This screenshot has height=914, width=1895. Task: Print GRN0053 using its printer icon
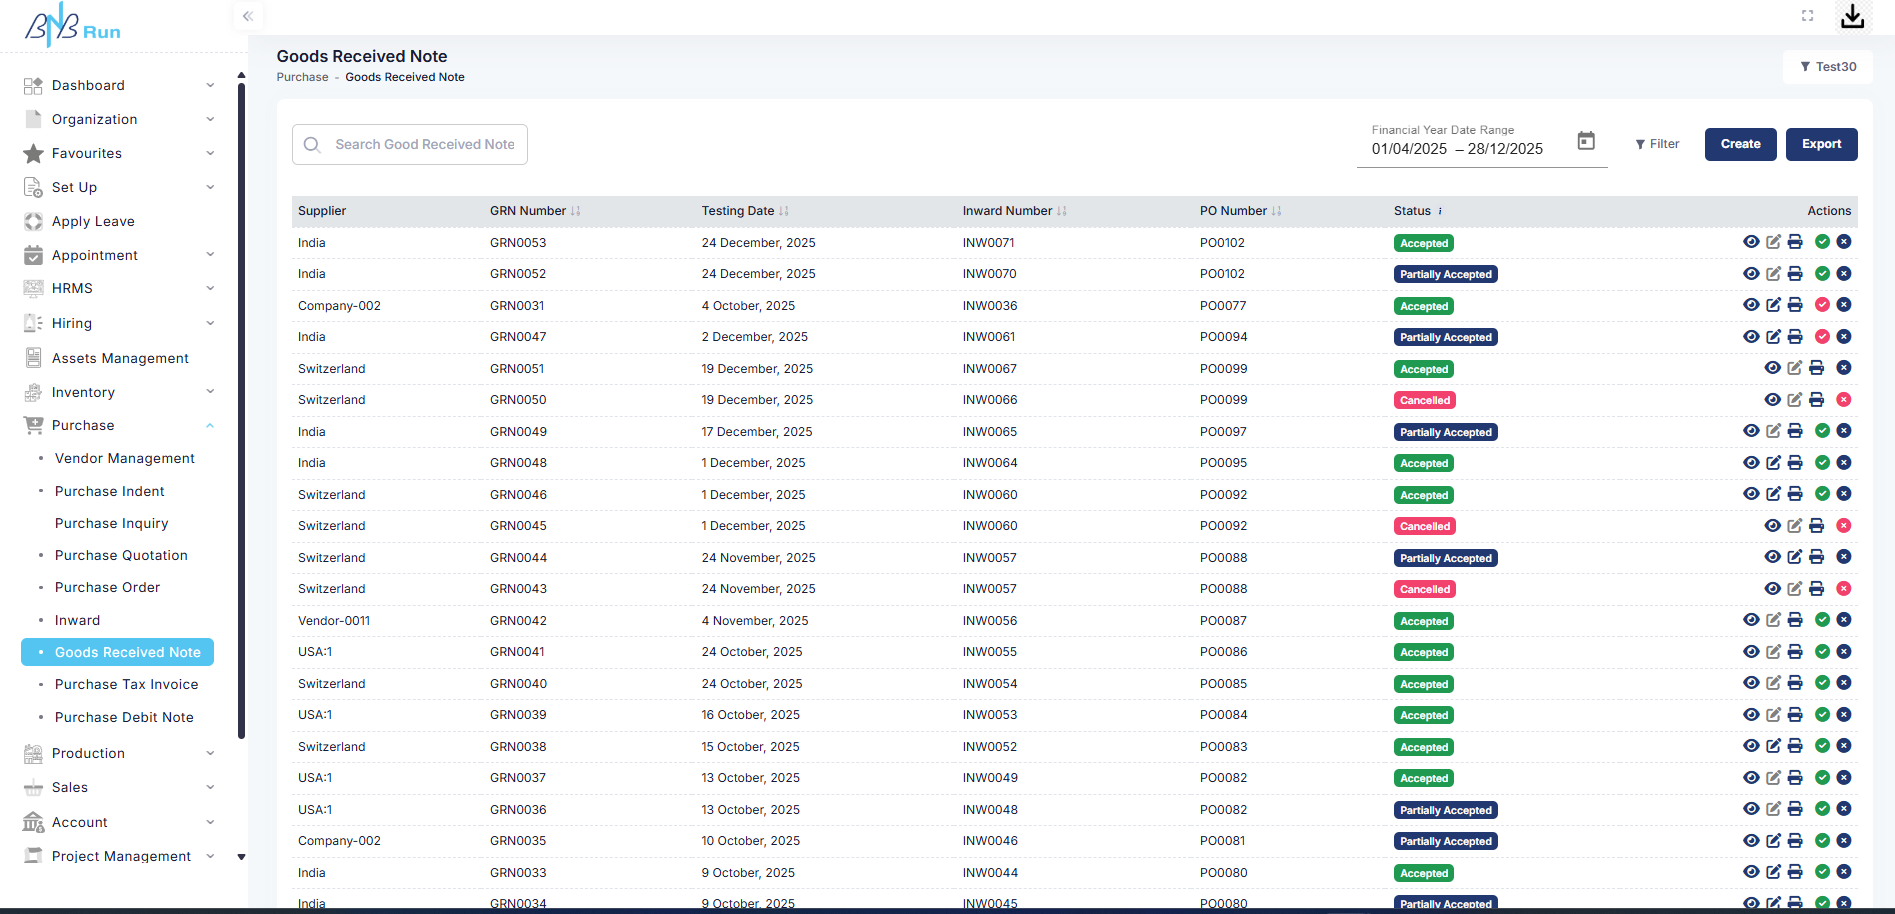[x=1795, y=242]
